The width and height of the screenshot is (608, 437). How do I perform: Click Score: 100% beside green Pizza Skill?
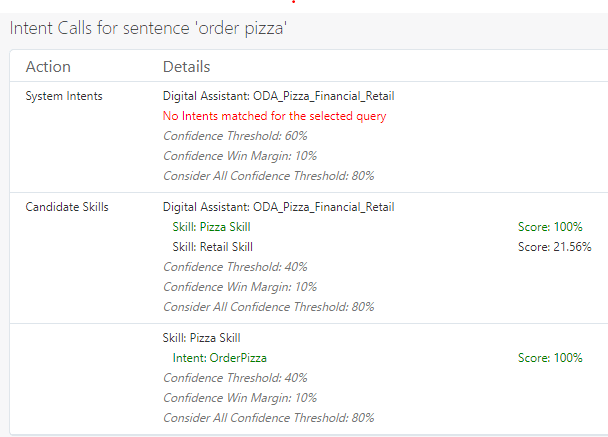(549, 227)
